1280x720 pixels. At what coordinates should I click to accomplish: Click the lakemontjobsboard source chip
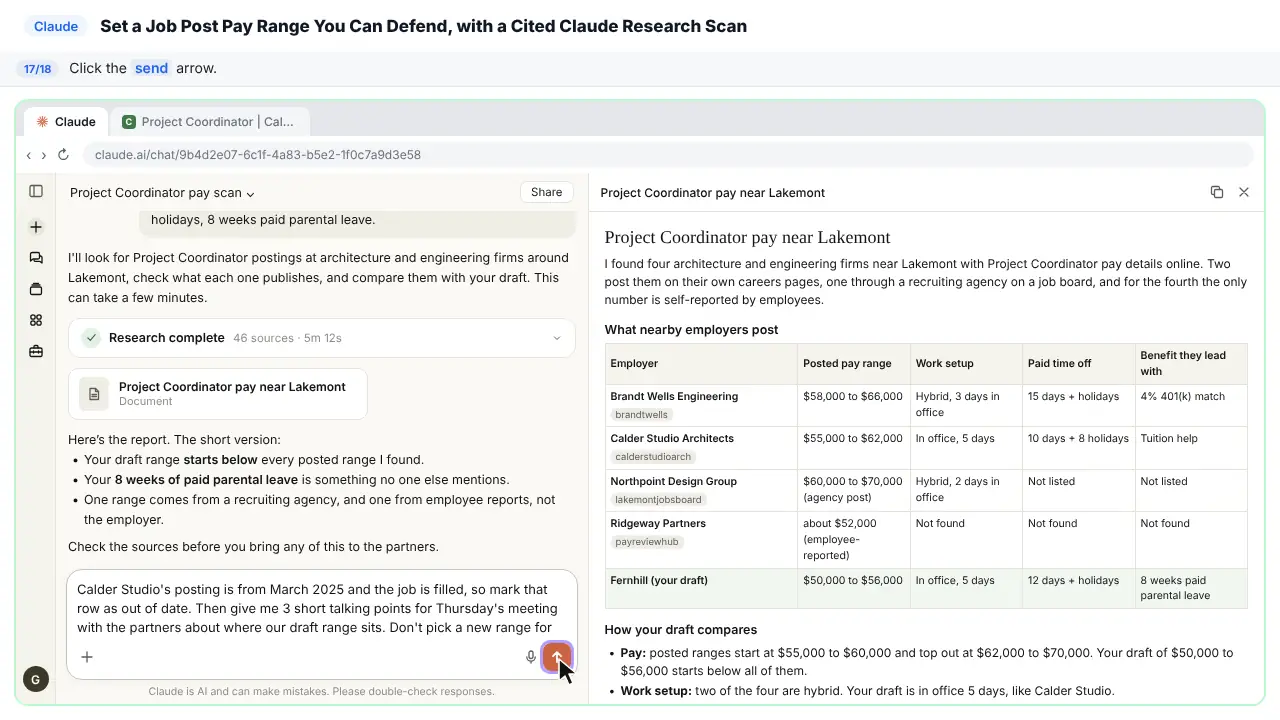658,499
